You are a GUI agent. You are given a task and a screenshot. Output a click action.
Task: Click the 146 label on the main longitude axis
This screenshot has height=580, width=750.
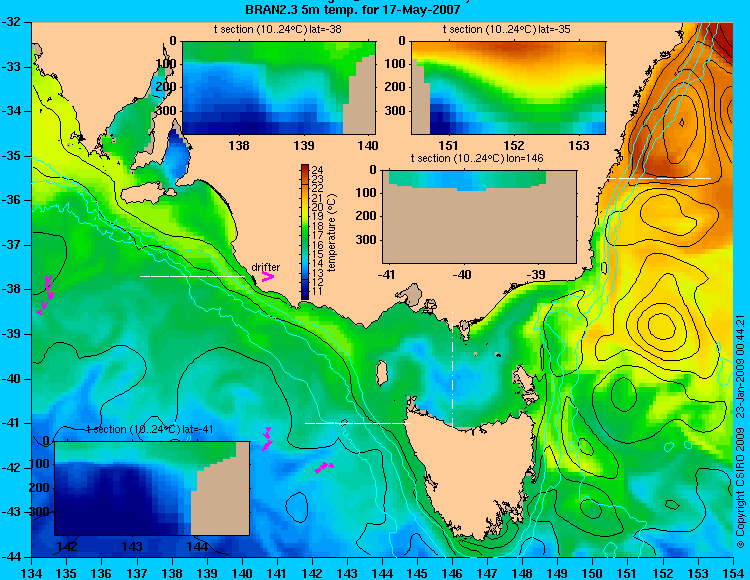[x=452, y=573]
